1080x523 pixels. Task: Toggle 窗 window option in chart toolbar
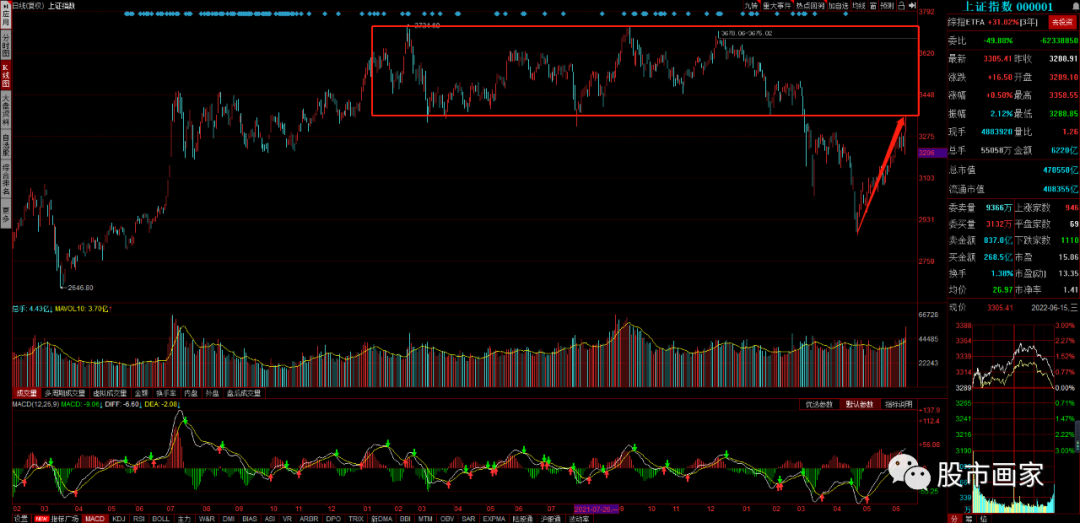click(873, 6)
